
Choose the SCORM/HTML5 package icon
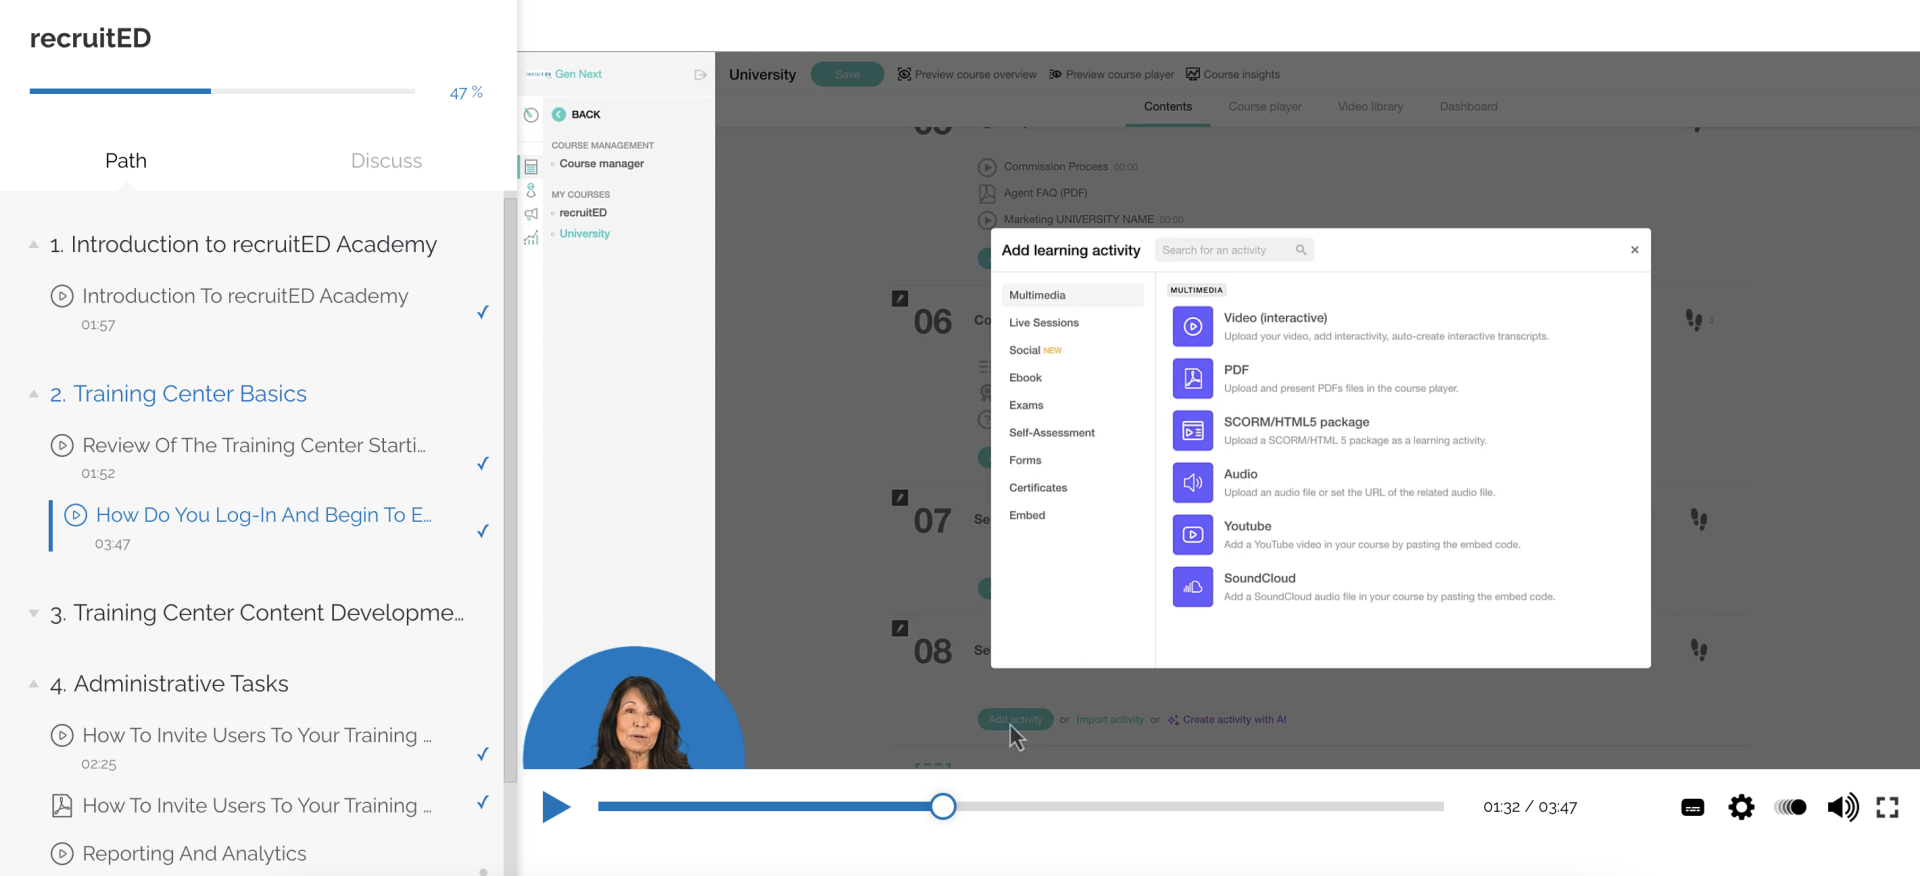pos(1192,431)
